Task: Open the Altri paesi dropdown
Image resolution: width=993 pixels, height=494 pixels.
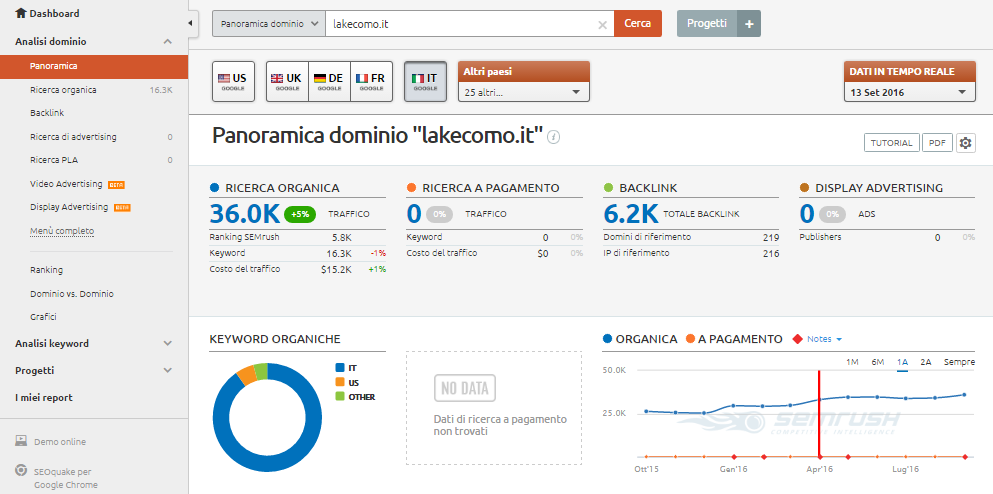Action: point(524,92)
